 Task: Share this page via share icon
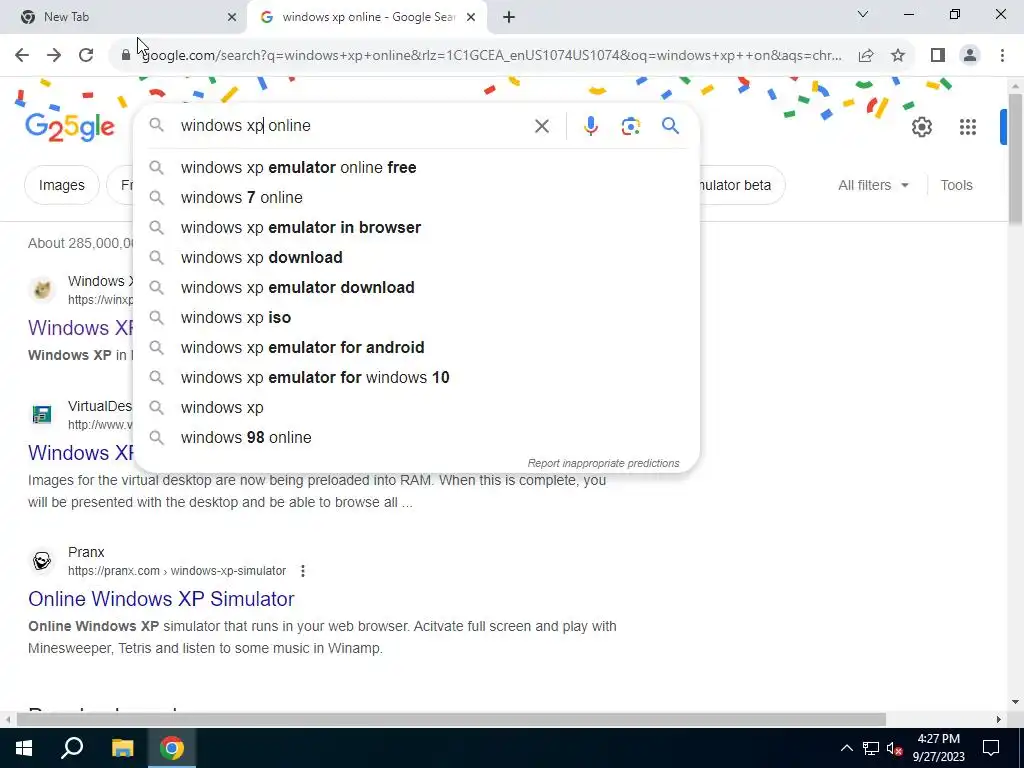tap(866, 56)
